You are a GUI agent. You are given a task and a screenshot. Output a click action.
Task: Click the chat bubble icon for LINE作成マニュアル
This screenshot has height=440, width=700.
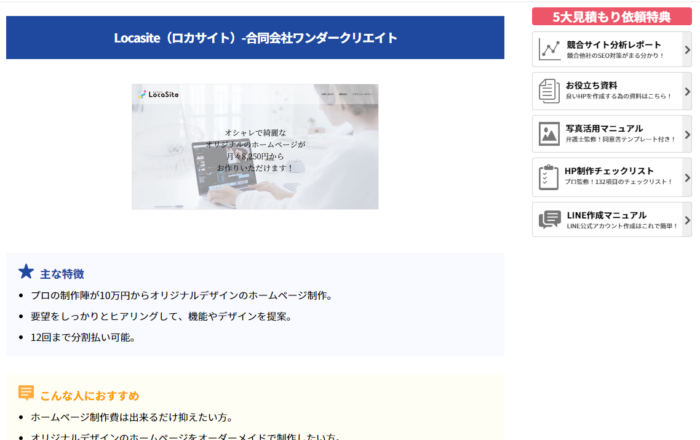549,219
